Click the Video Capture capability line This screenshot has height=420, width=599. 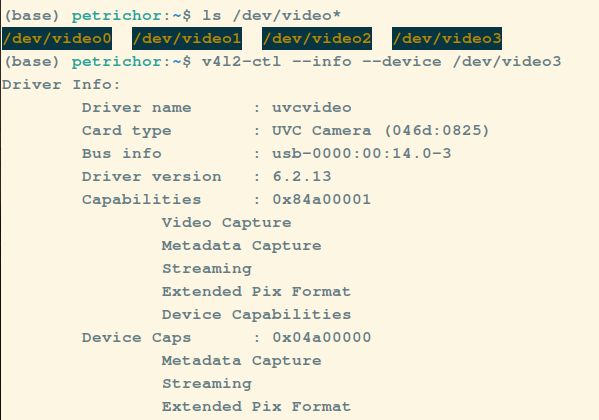(x=227, y=223)
